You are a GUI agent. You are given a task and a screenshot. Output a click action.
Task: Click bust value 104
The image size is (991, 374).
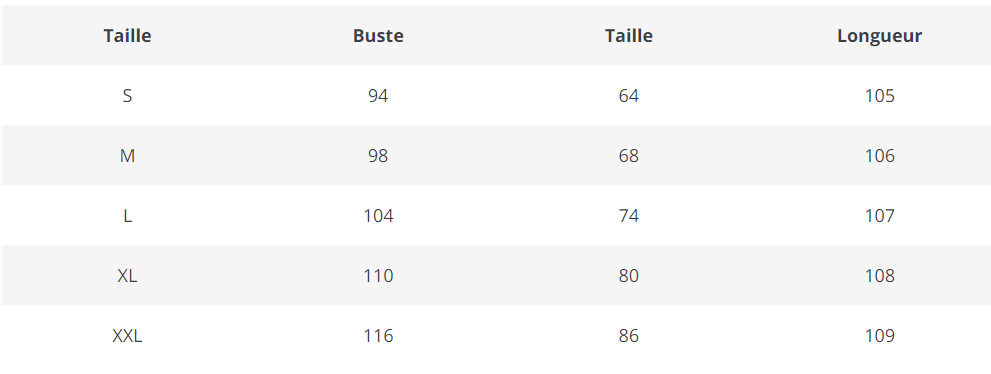[378, 216]
